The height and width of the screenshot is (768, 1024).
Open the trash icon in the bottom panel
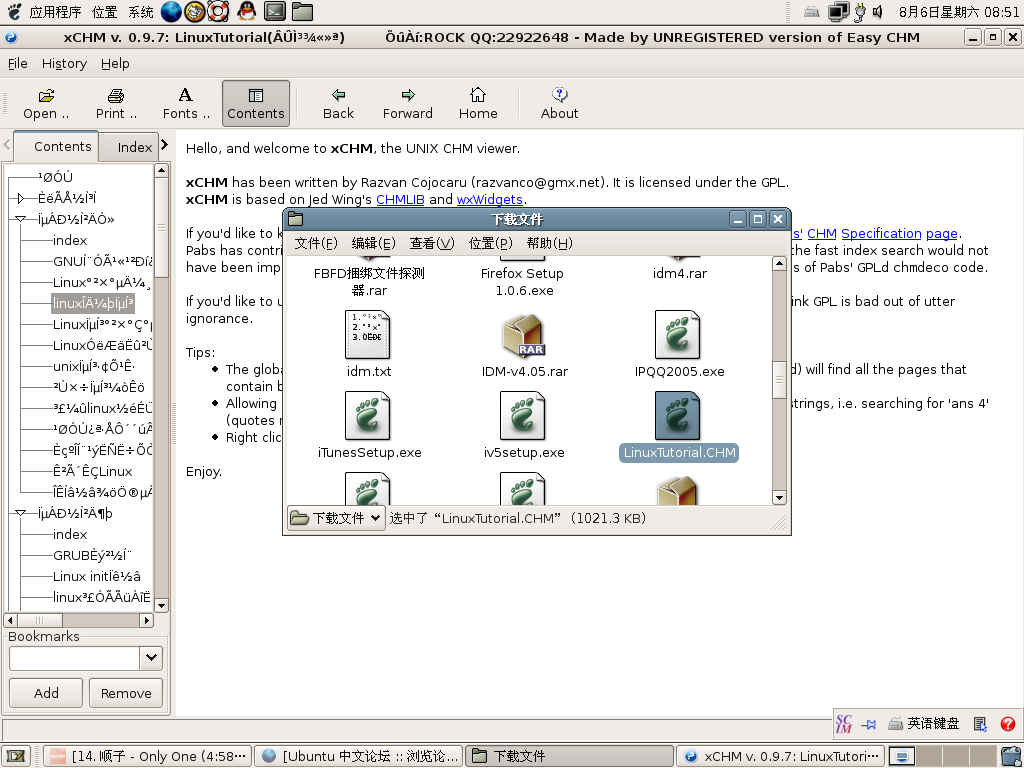1012,756
